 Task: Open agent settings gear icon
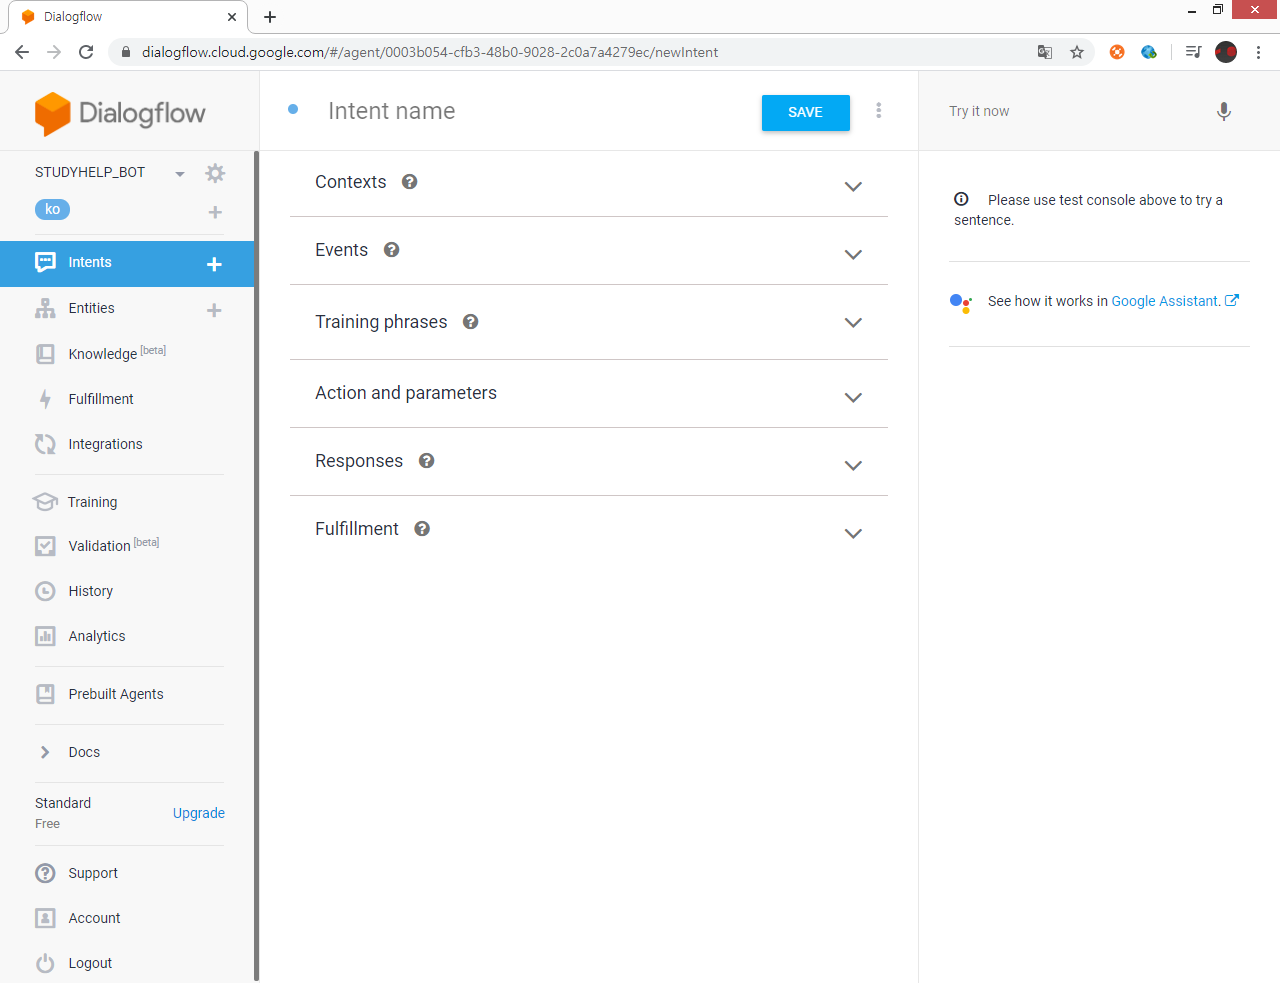tap(215, 173)
